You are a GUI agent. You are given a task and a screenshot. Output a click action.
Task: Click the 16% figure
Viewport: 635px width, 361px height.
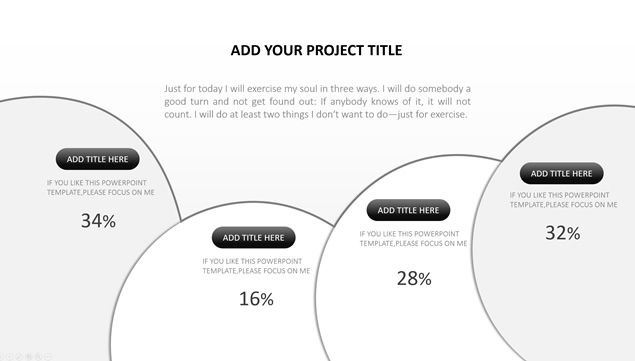(x=256, y=299)
